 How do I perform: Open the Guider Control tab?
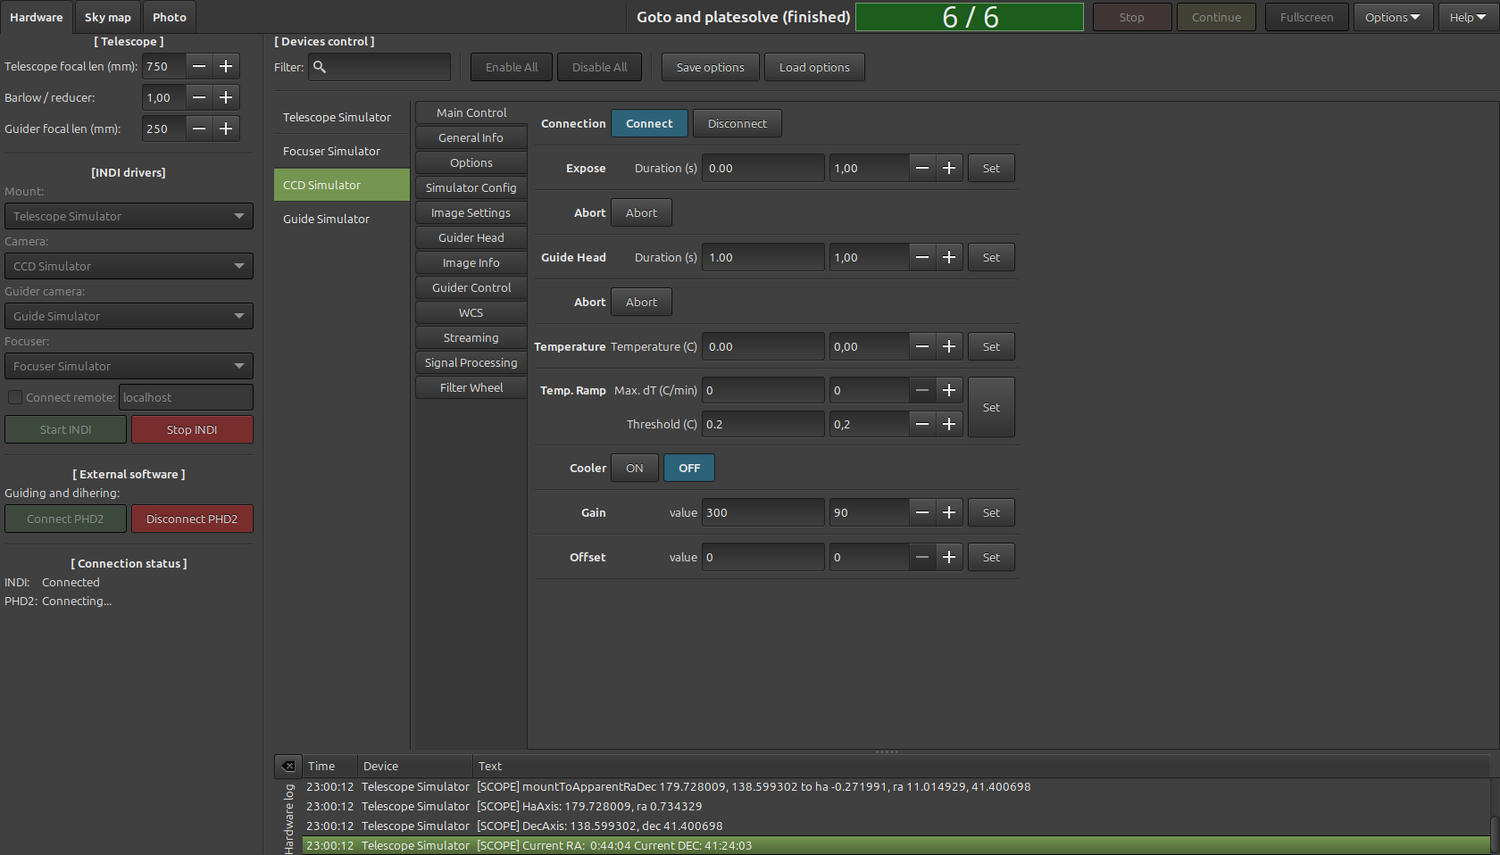click(x=471, y=287)
